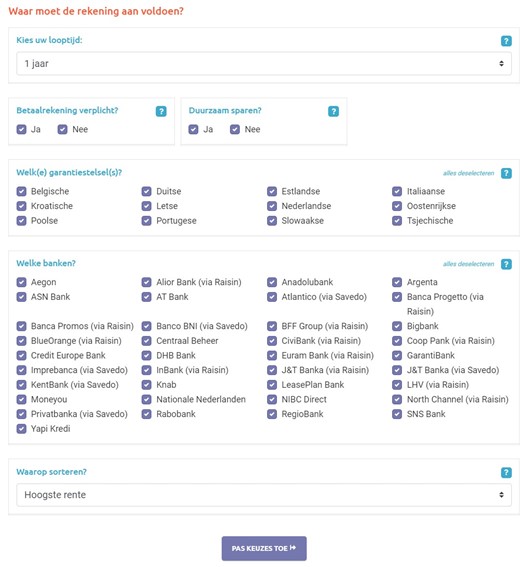Deselect the ASN Bank checkbox
The image size is (525, 567).
pos(21,297)
